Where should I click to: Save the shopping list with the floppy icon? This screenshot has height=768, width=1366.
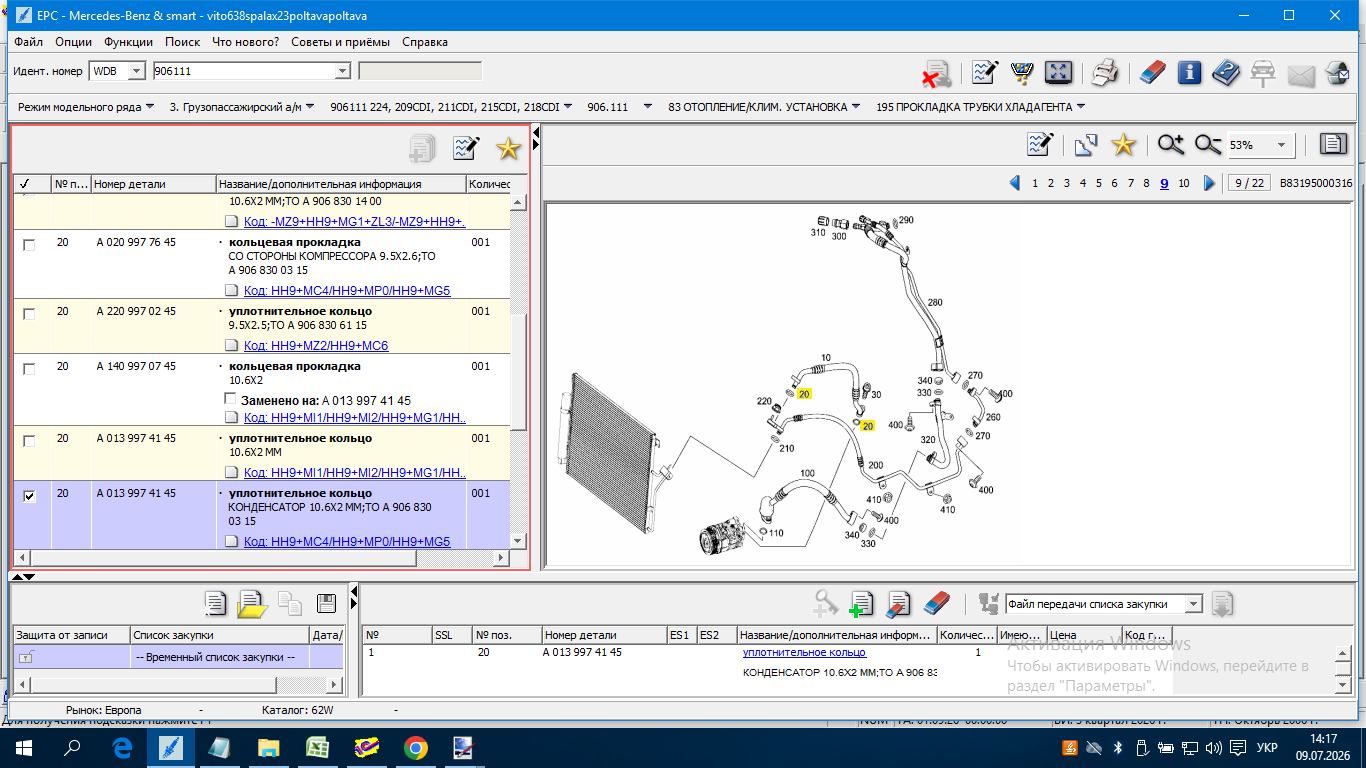pos(326,603)
